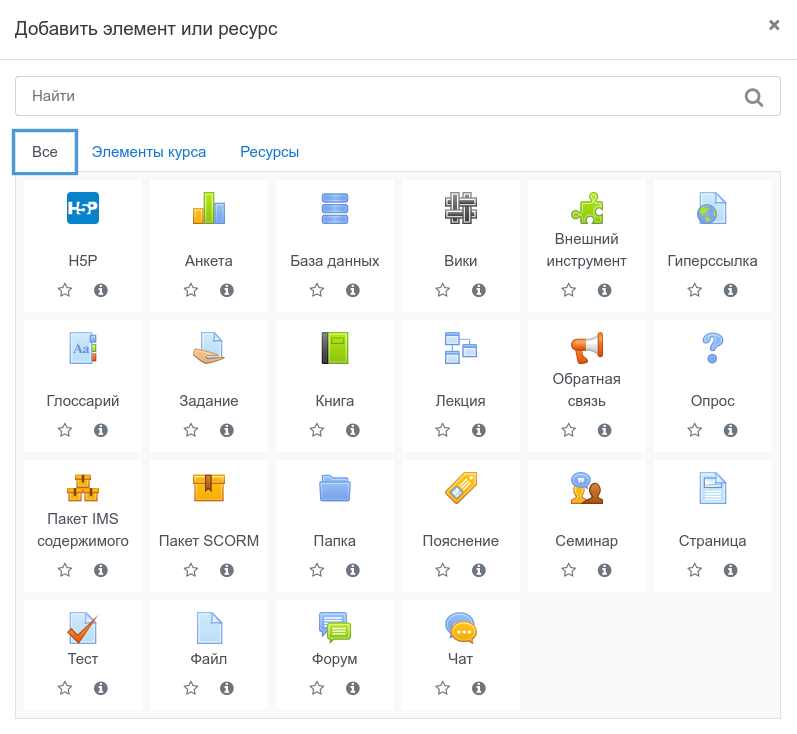
Task: Choose the Книга resource icon
Action: 335,348
